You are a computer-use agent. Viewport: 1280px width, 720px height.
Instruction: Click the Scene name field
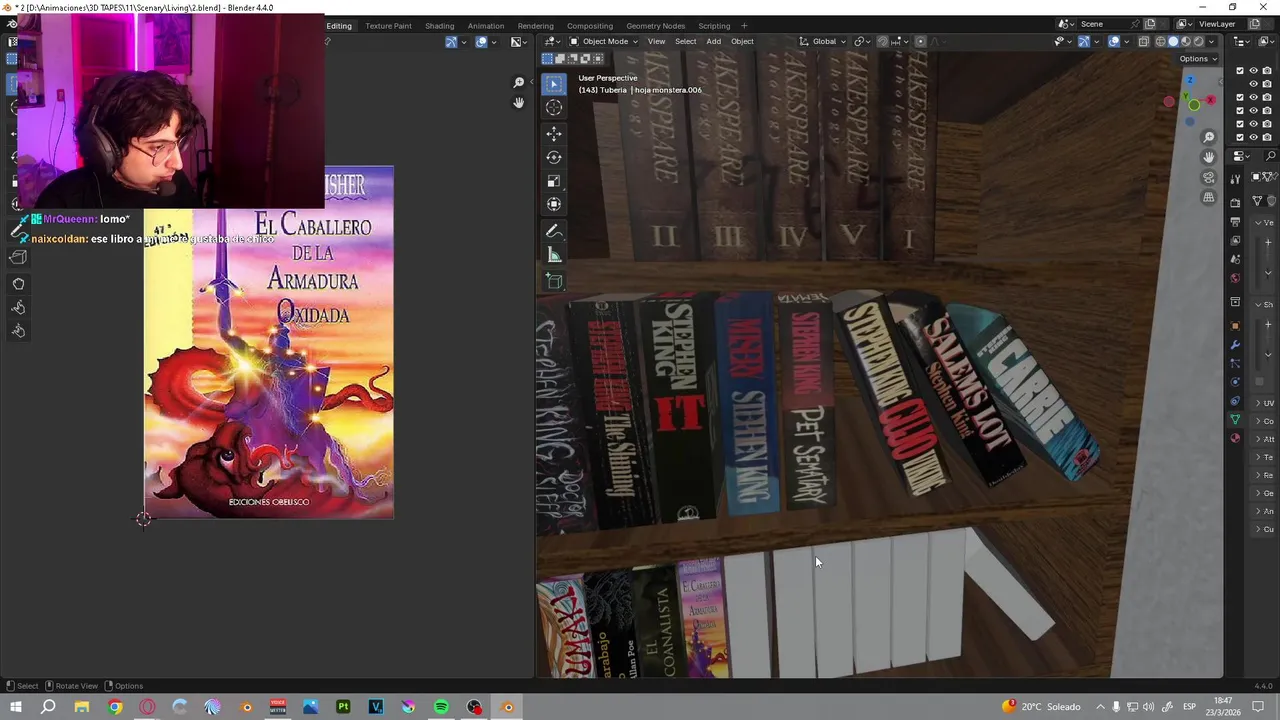[x=1105, y=24]
